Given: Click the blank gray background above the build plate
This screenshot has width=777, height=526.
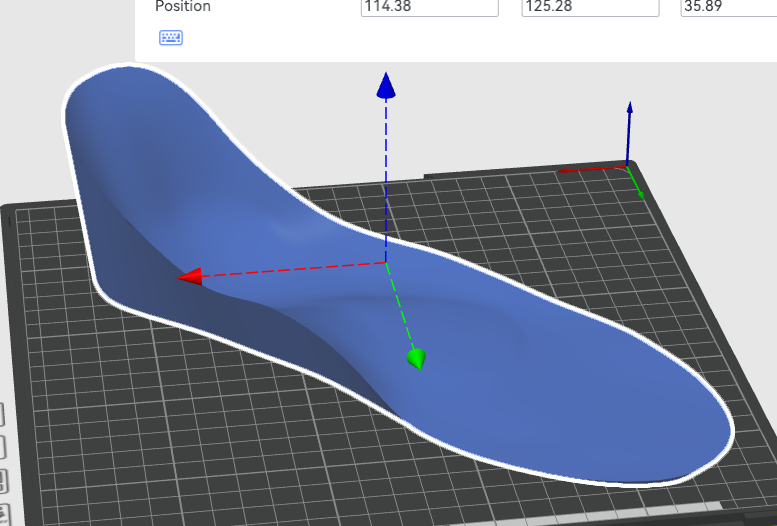Looking at the screenshot, I should [x=500, y=110].
